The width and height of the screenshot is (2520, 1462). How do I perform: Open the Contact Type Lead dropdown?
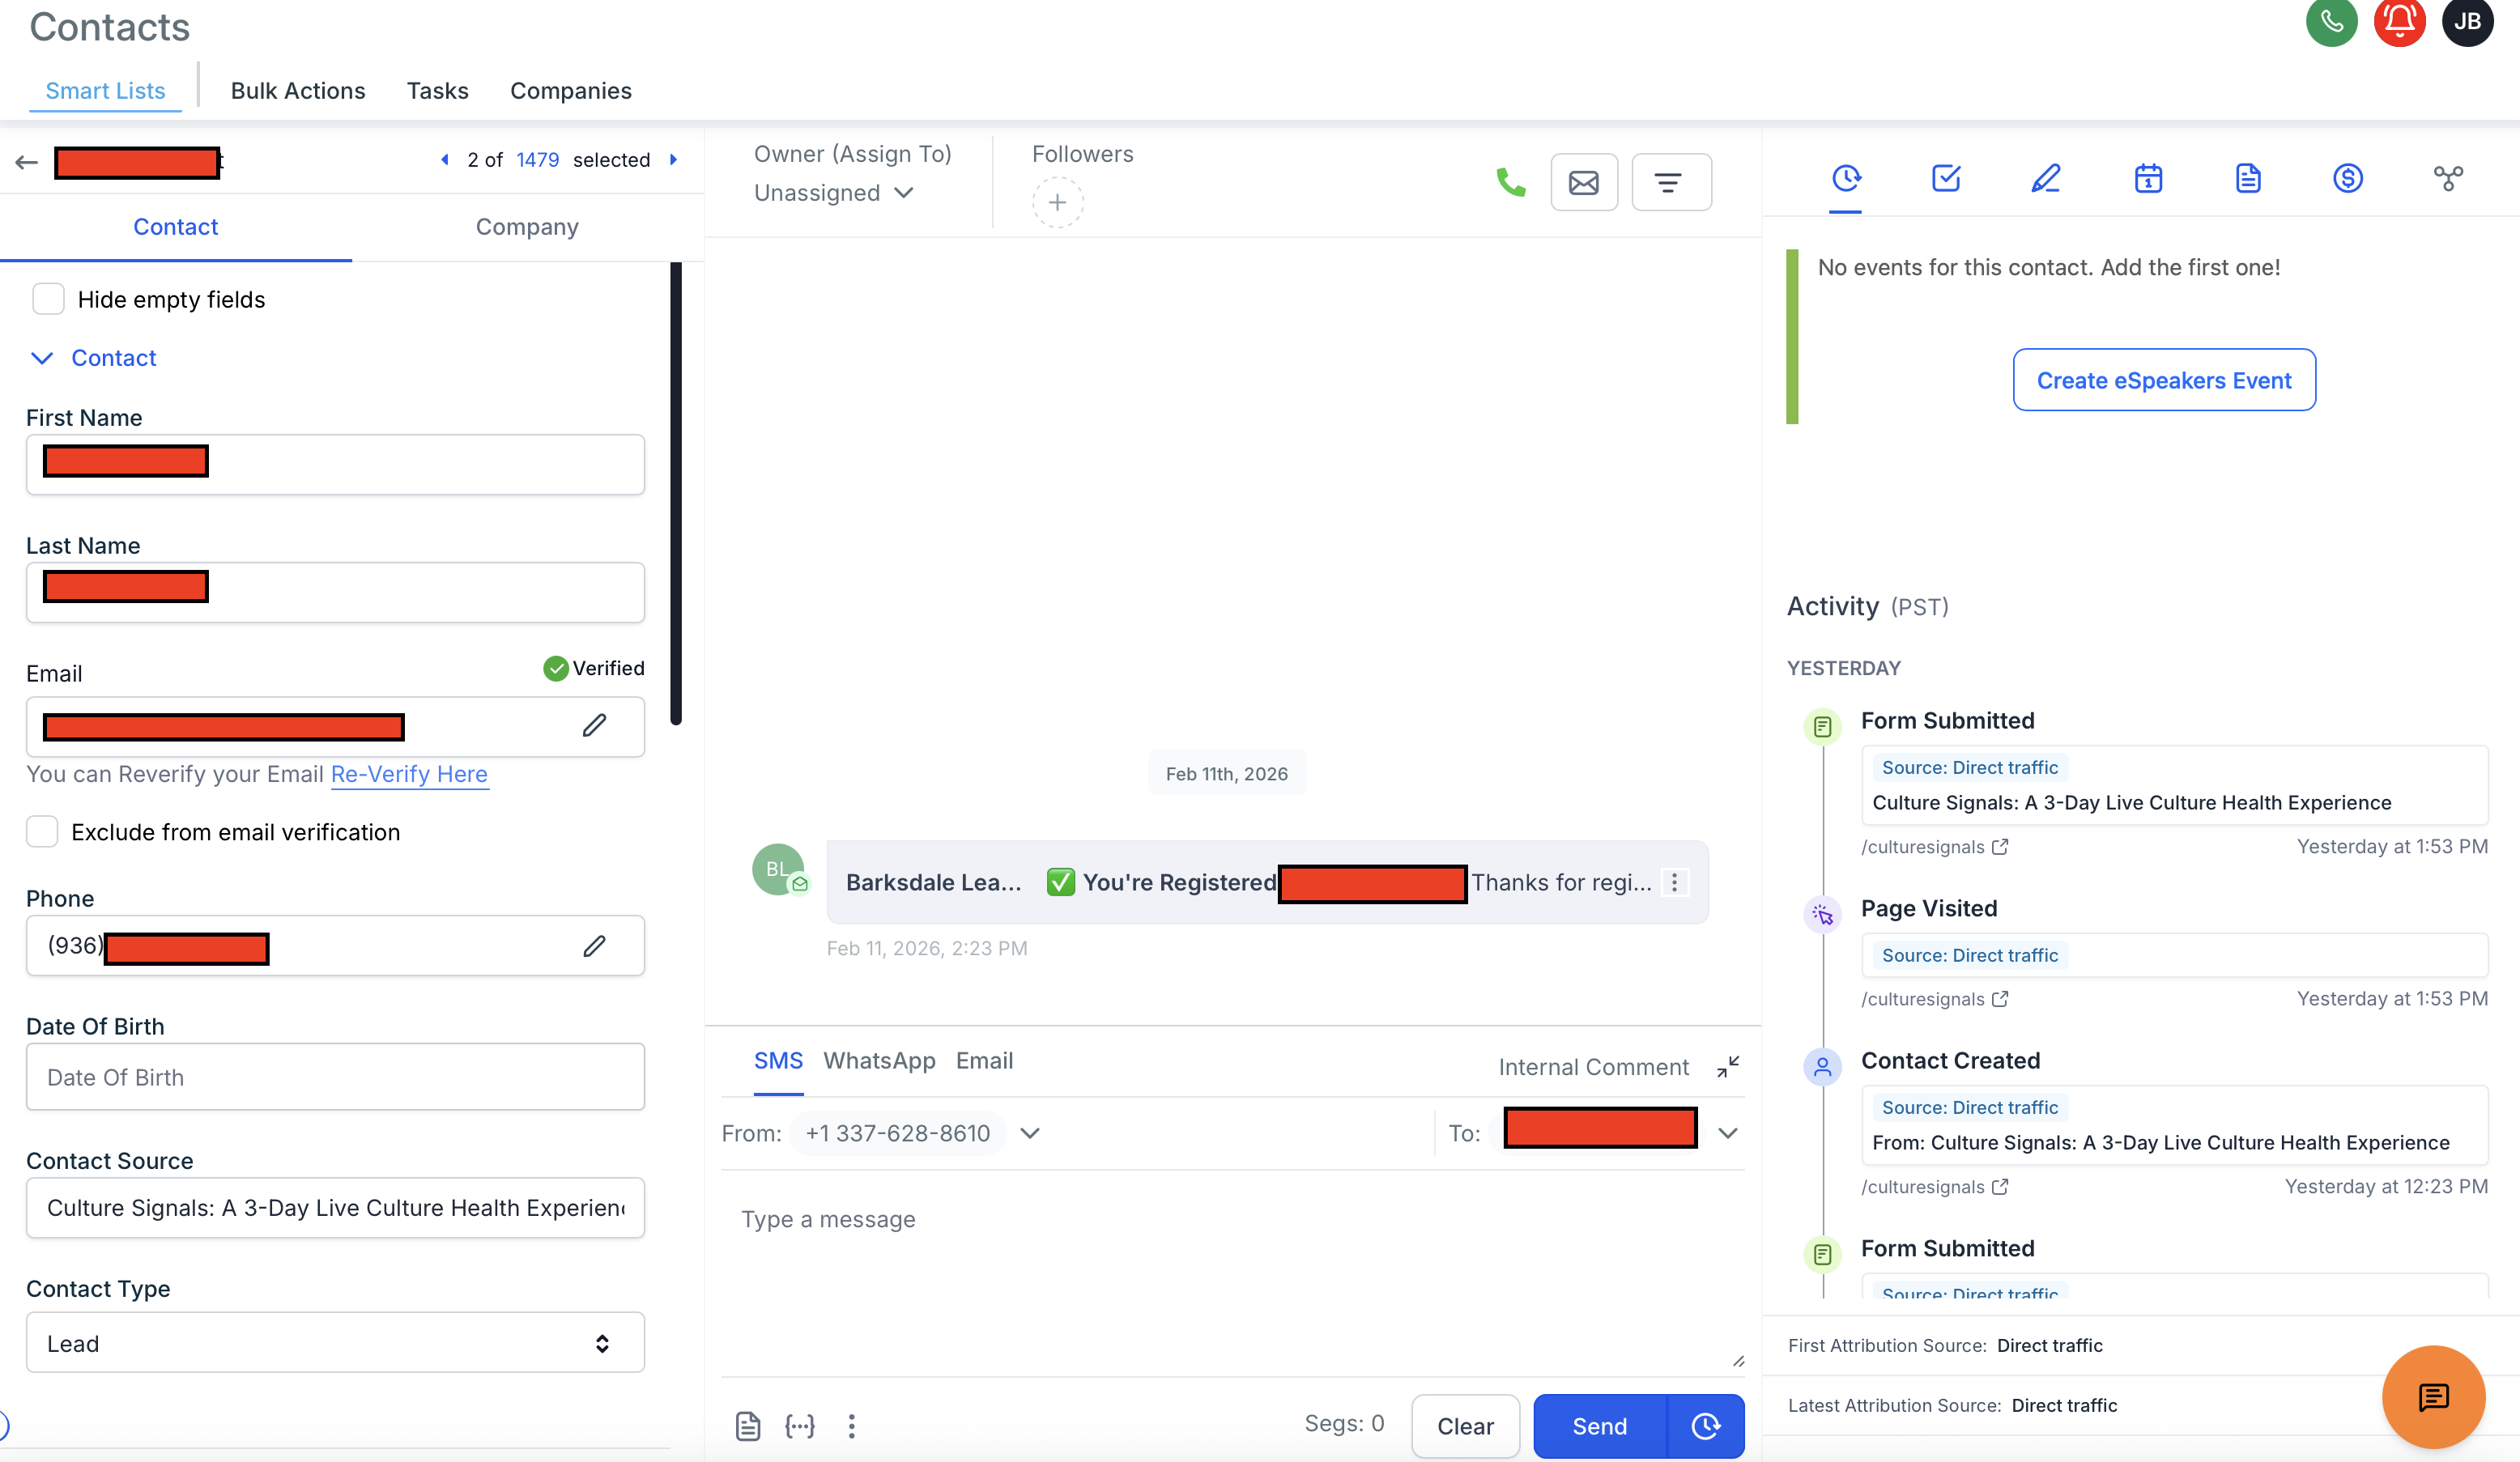[x=335, y=1343]
